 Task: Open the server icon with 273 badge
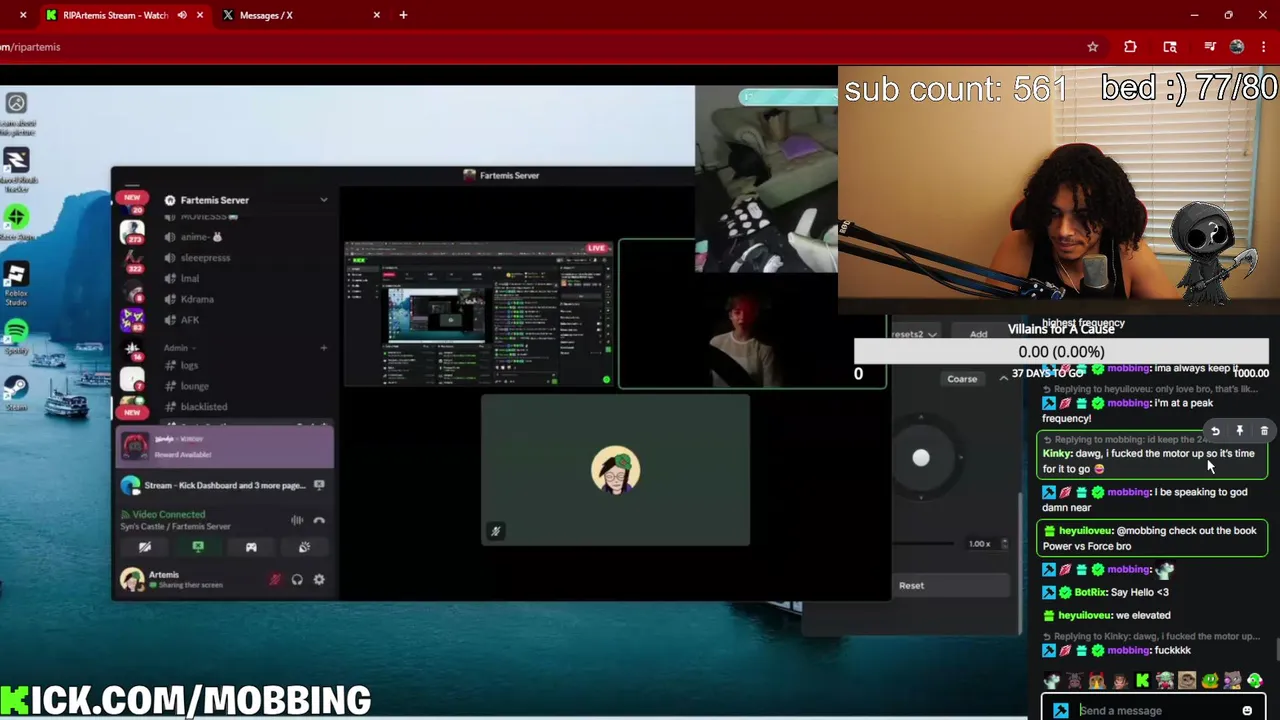132,232
